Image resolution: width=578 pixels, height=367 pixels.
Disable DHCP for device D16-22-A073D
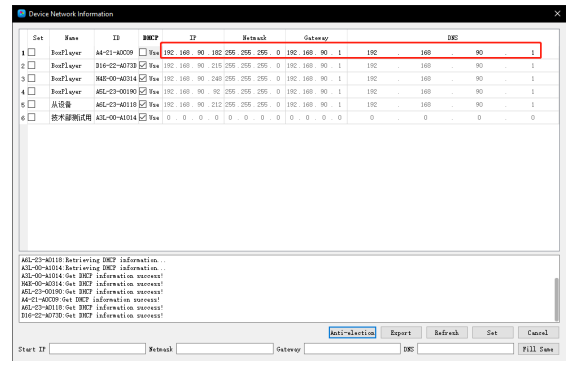point(143,65)
